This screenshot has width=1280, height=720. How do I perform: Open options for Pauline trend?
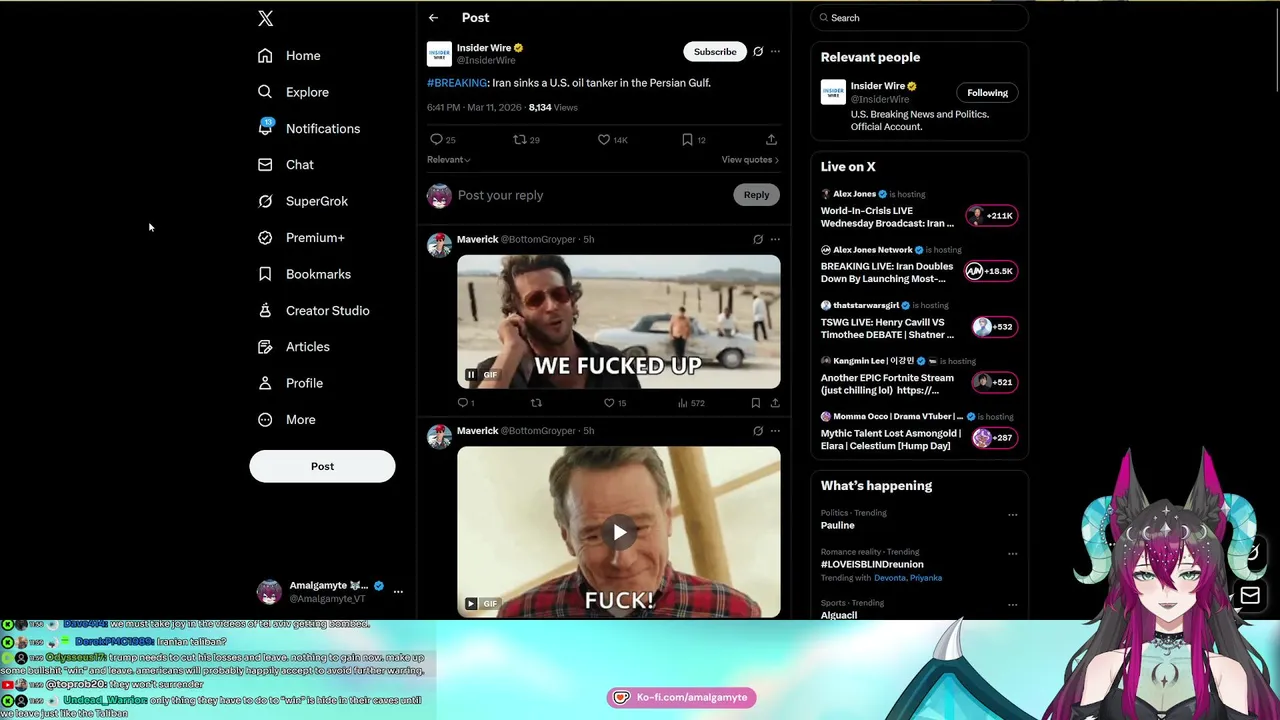click(1012, 515)
